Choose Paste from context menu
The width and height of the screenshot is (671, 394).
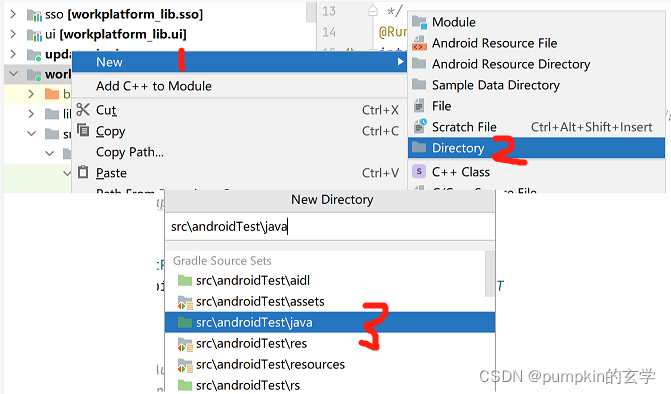(239, 173)
